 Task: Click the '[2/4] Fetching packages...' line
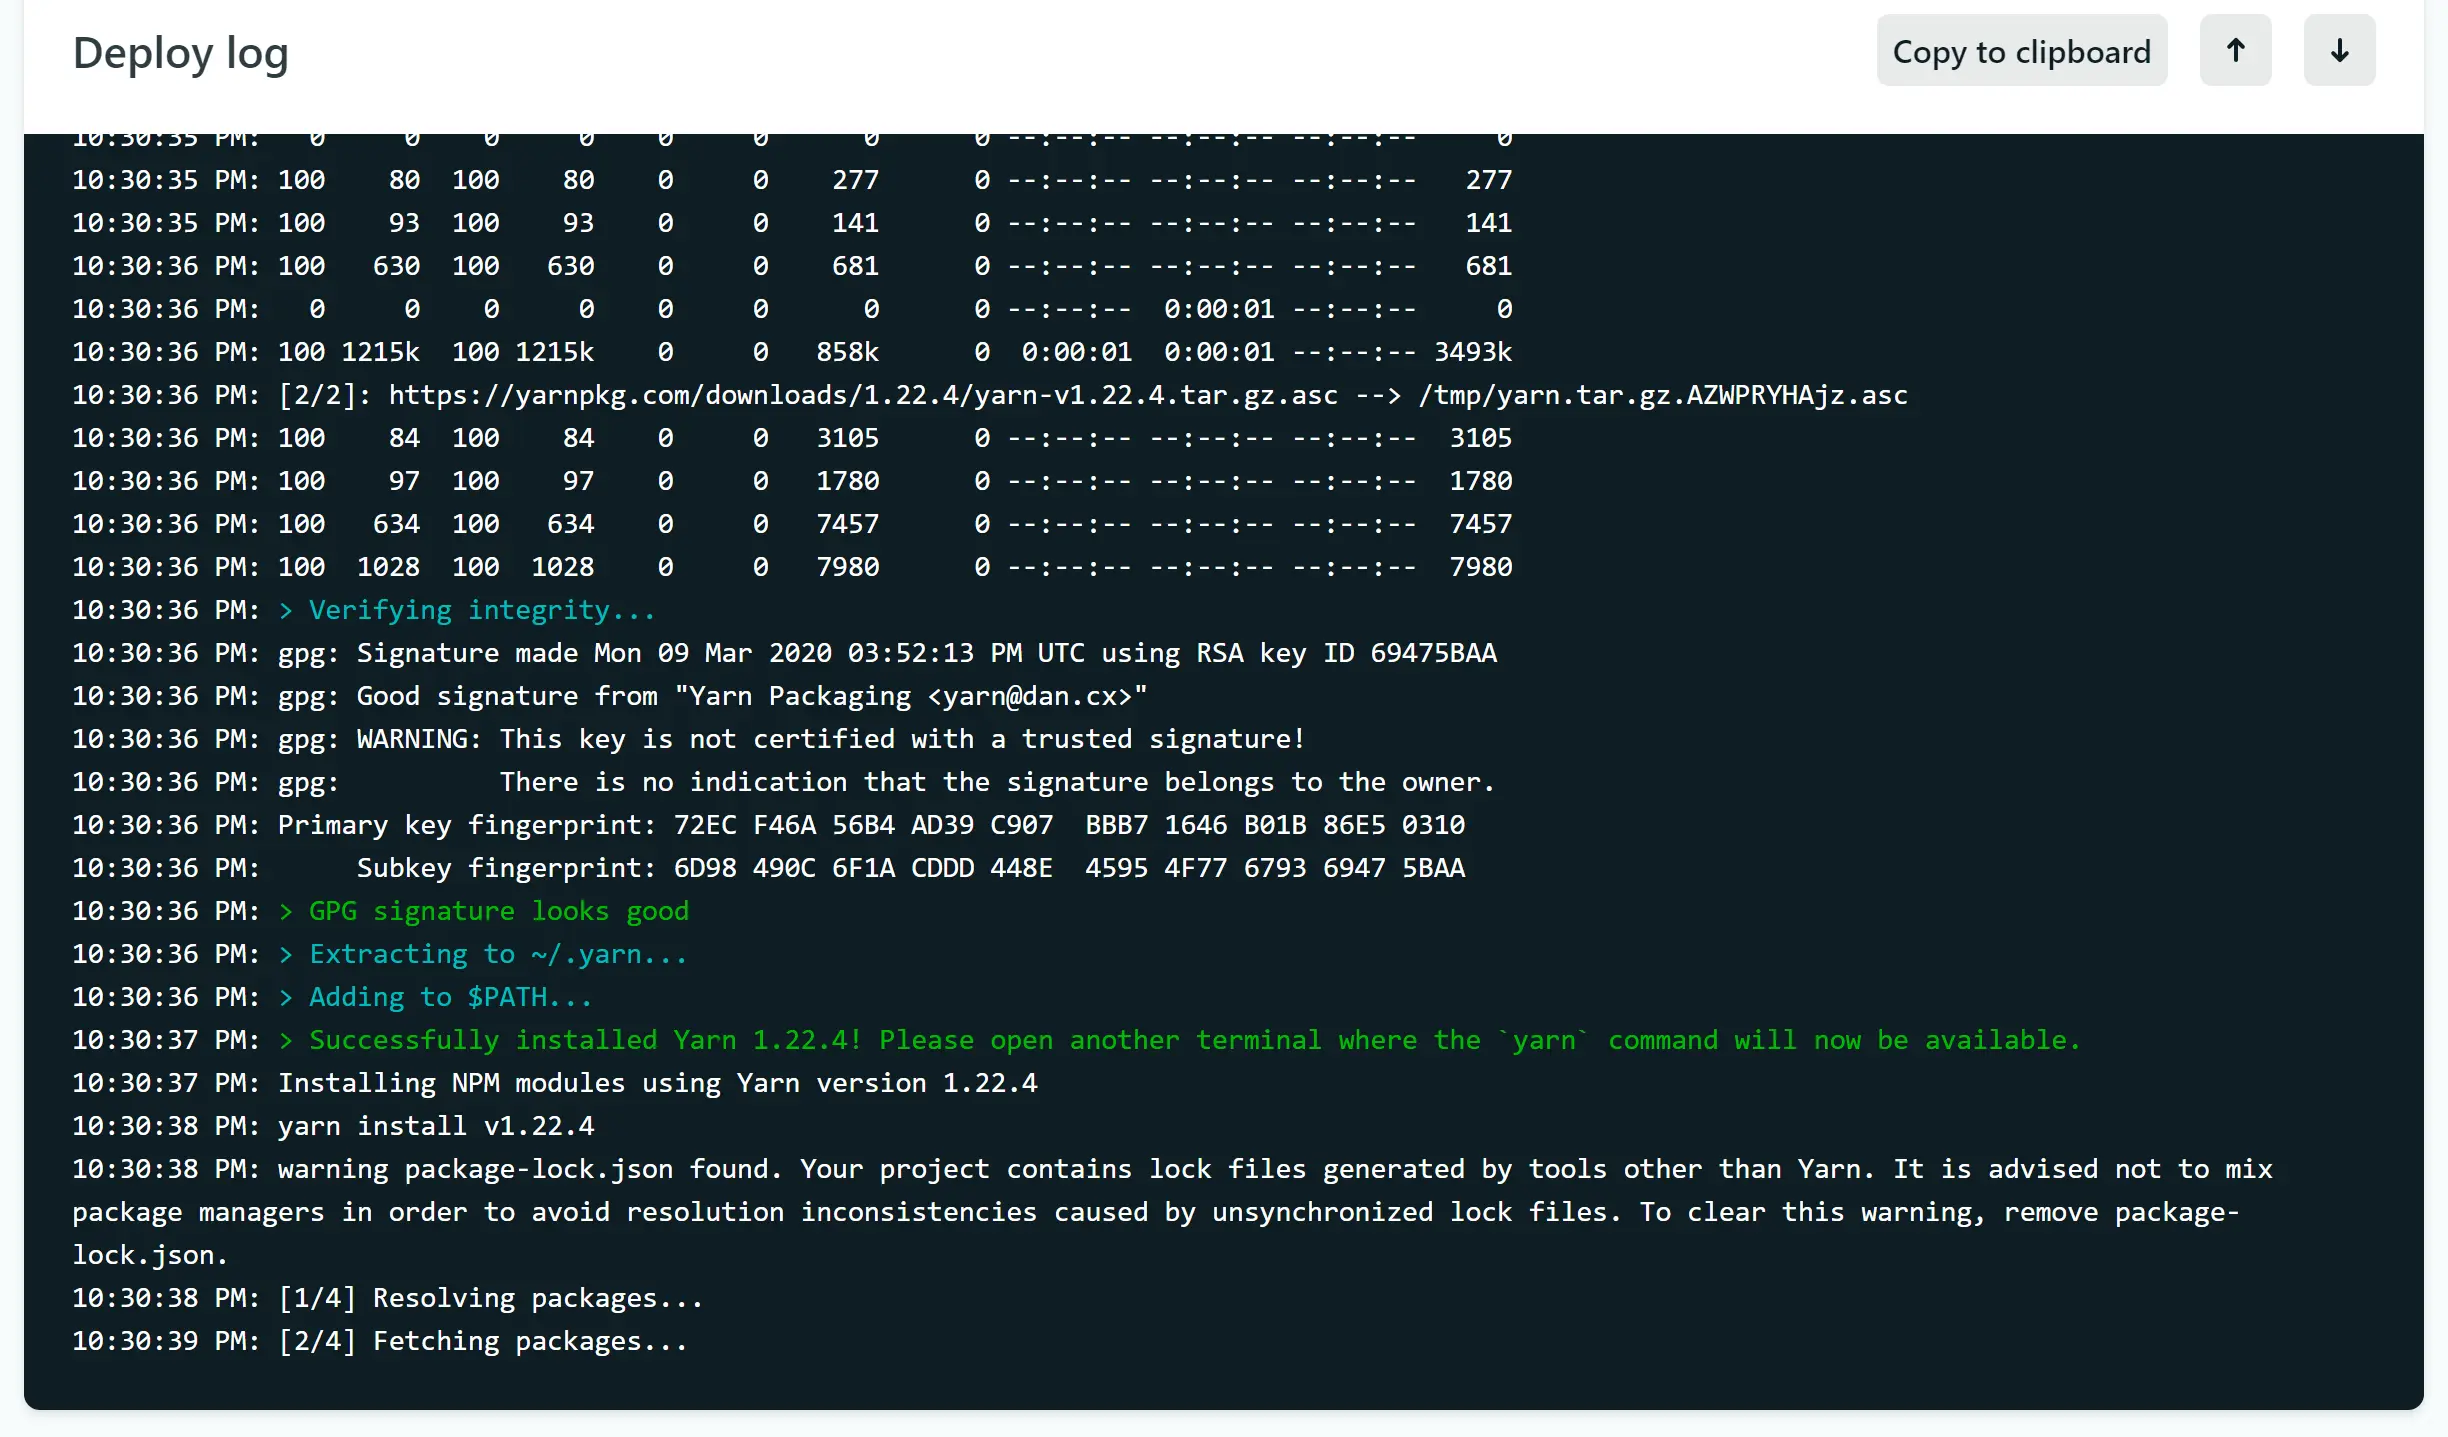pyautogui.click(x=482, y=1341)
